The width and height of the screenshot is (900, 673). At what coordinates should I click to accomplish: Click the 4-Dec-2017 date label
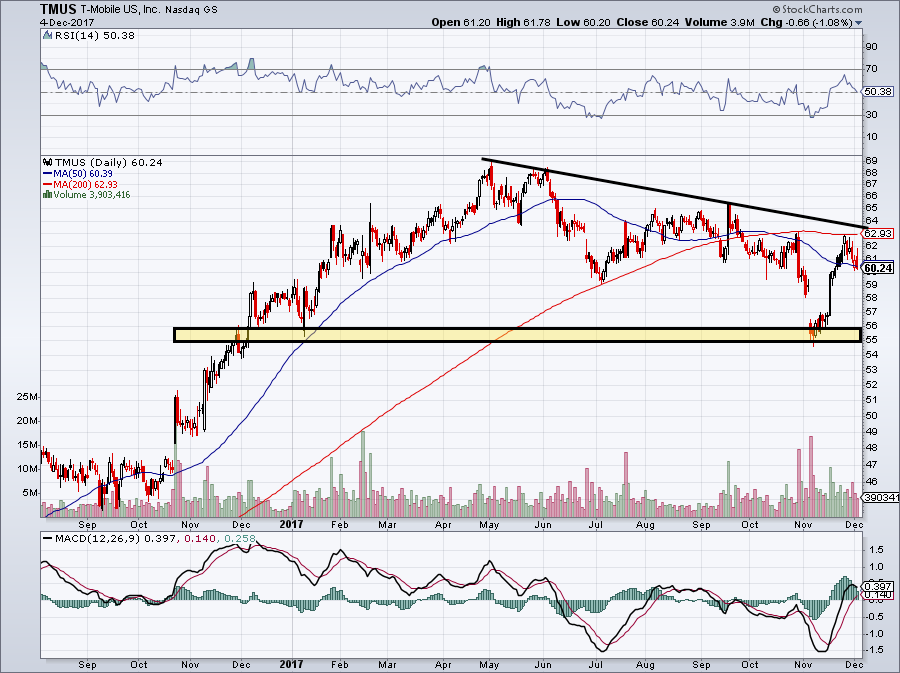click(65, 22)
